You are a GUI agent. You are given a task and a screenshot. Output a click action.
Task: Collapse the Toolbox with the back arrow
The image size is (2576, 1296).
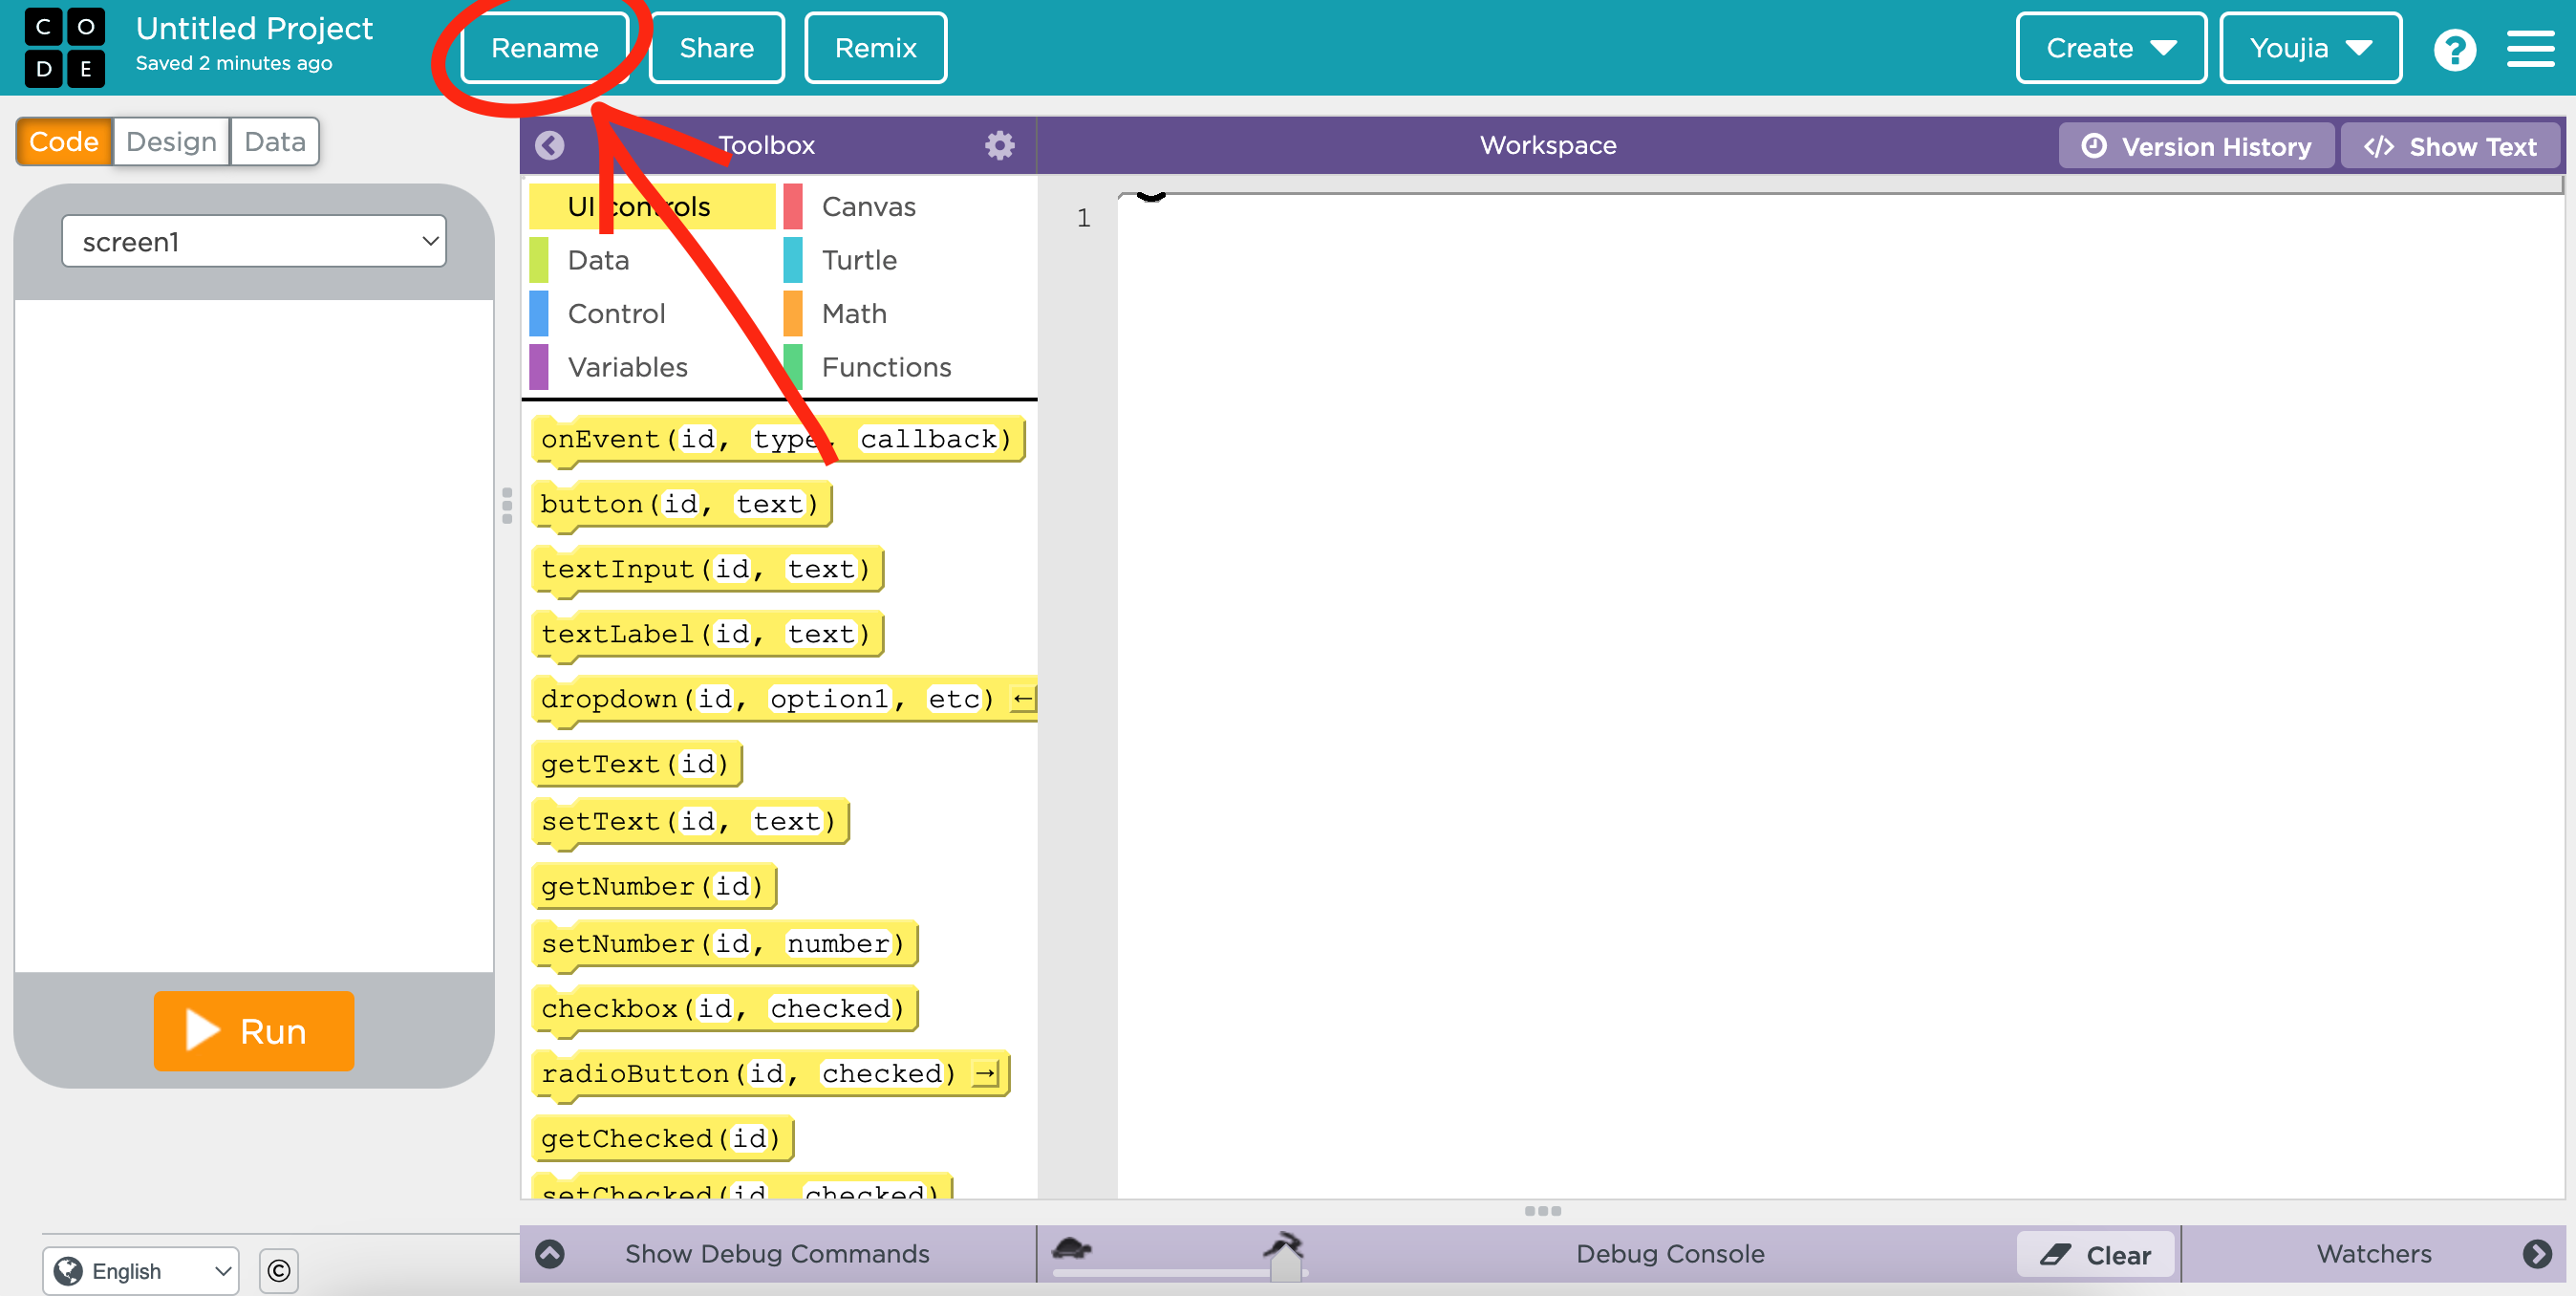coord(549,145)
